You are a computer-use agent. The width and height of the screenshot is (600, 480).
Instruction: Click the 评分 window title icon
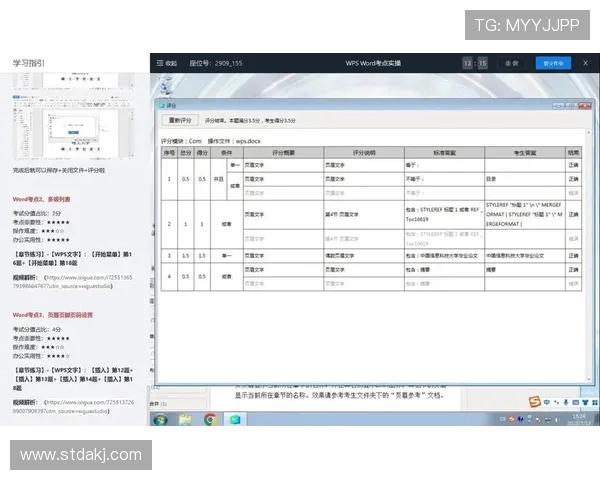(x=162, y=106)
